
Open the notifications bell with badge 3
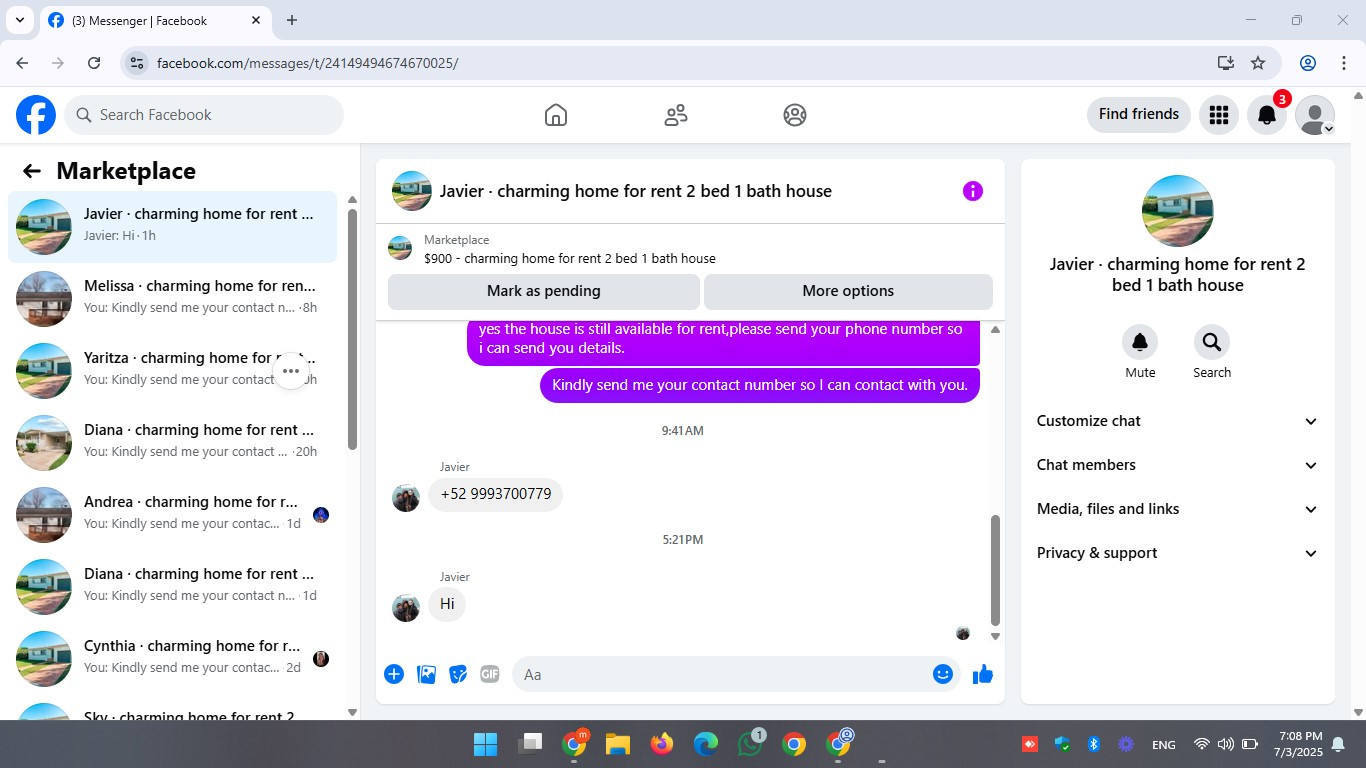coord(1267,115)
